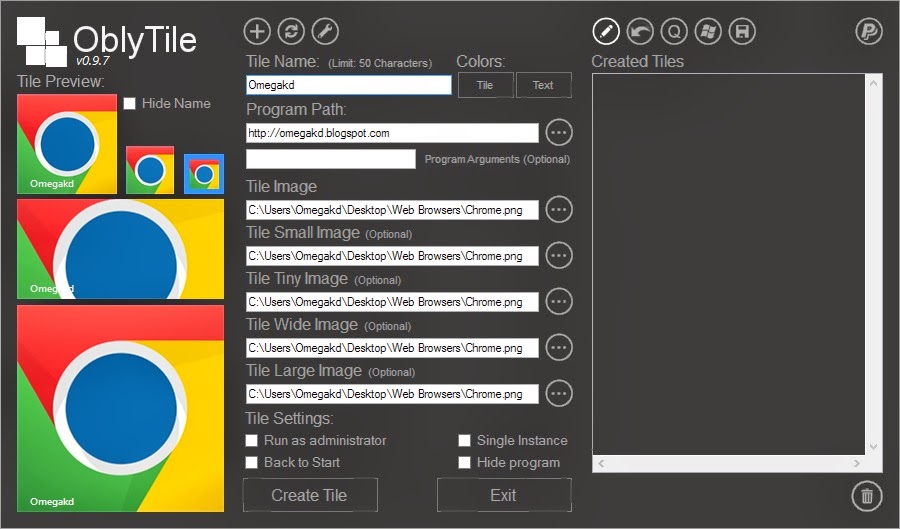Click Created Tiles list scroll down arrow
The image size is (900, 529).
(874, 447)
